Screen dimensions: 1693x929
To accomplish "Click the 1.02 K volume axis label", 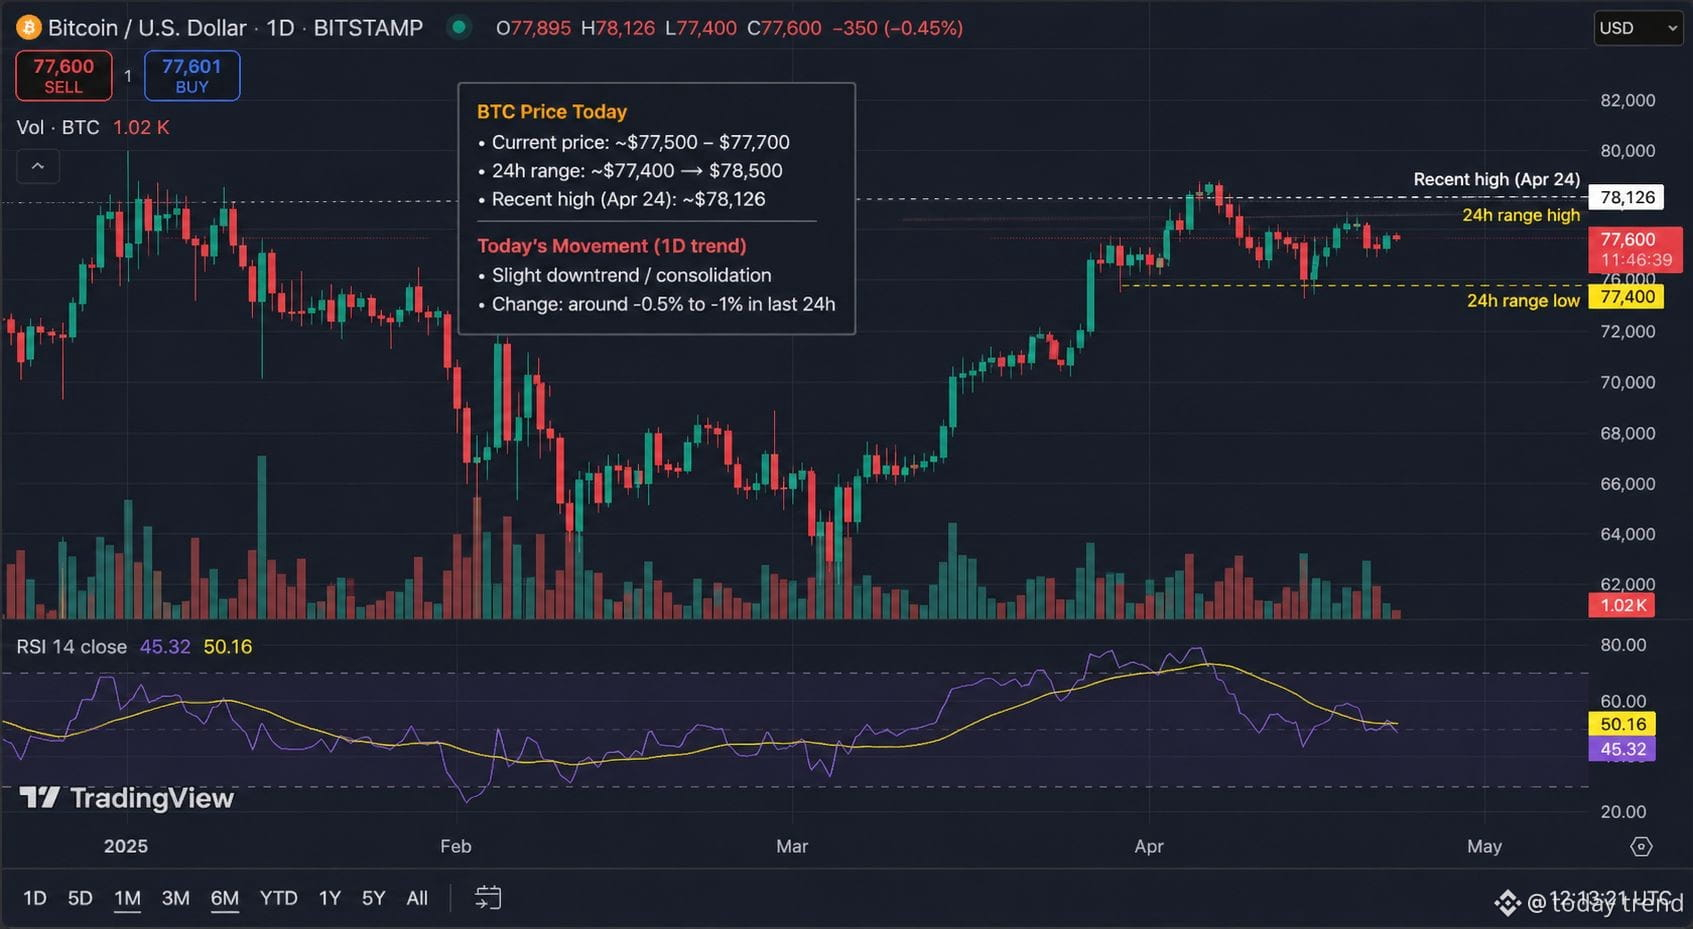I will click(x=1621, y=605).
